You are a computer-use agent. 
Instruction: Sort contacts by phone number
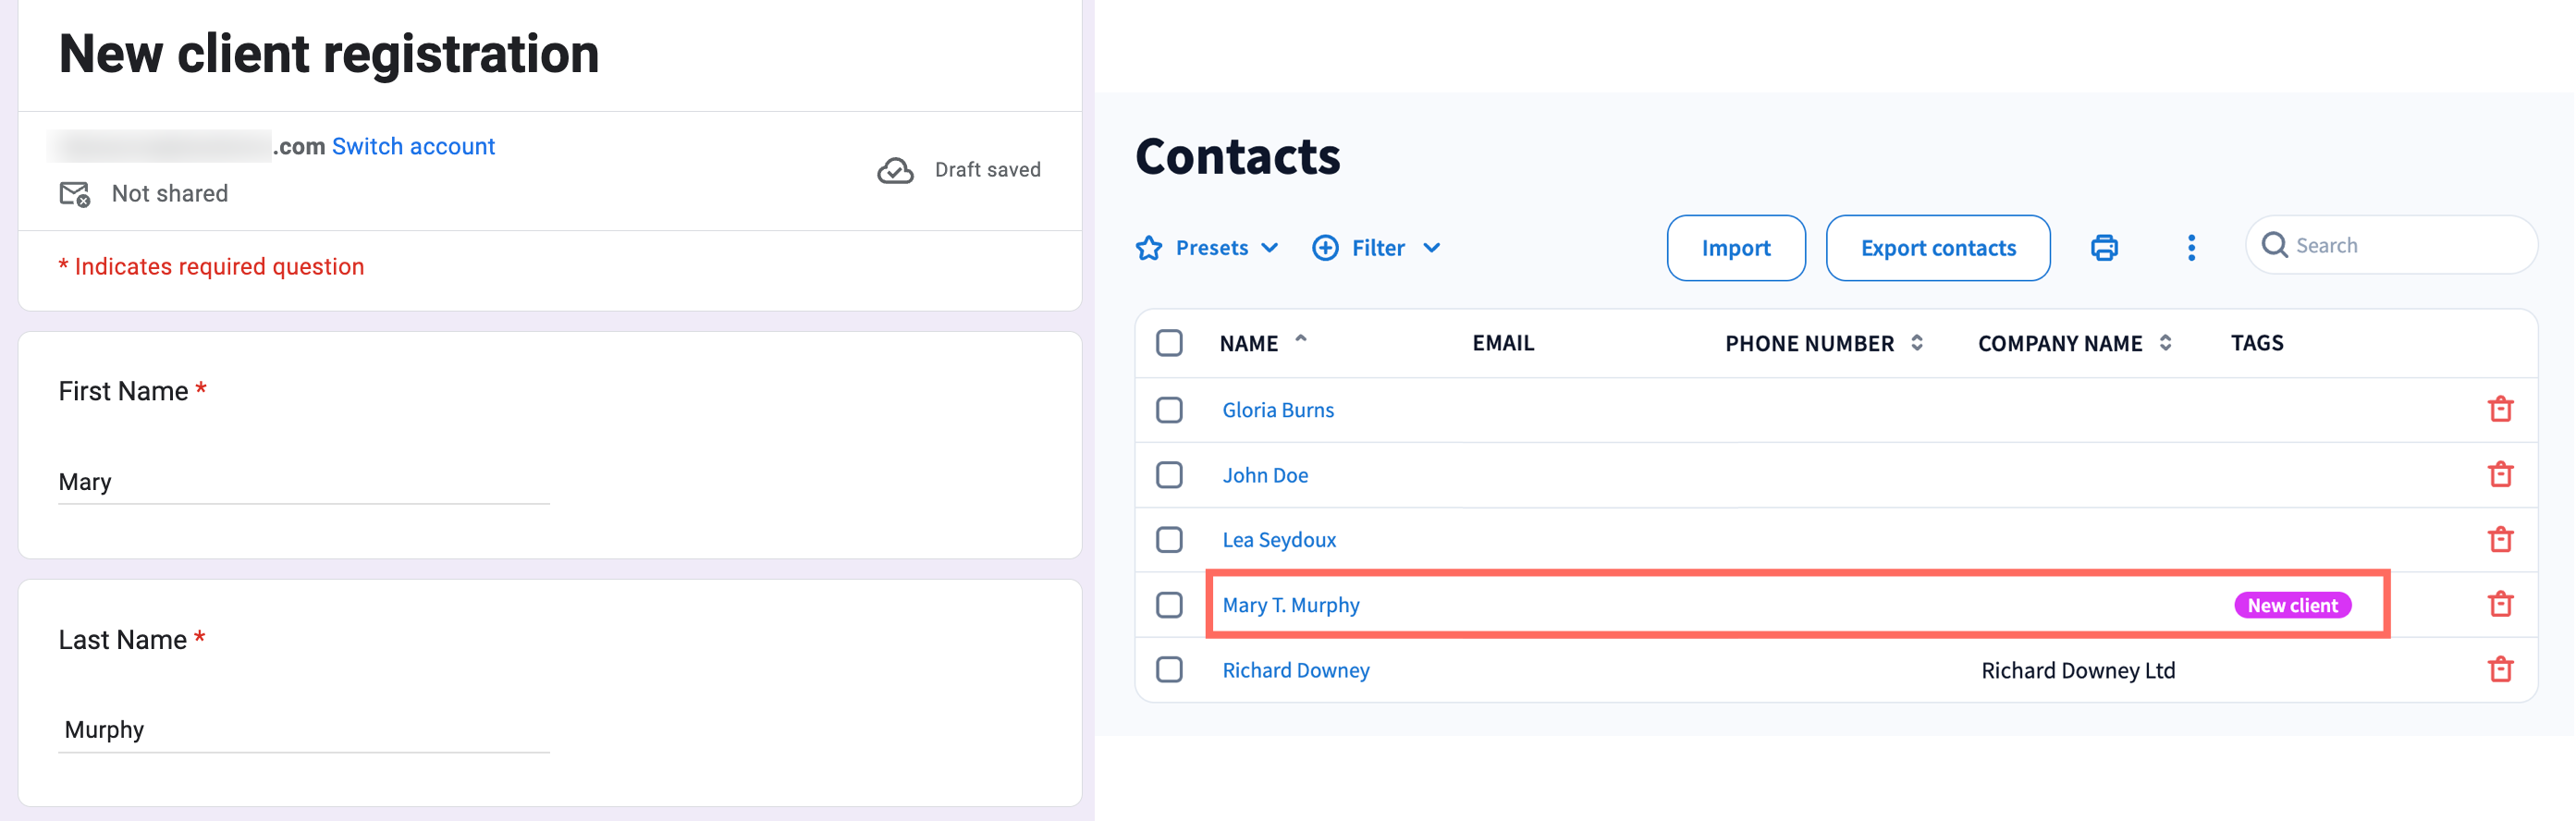coord(1916,343)
